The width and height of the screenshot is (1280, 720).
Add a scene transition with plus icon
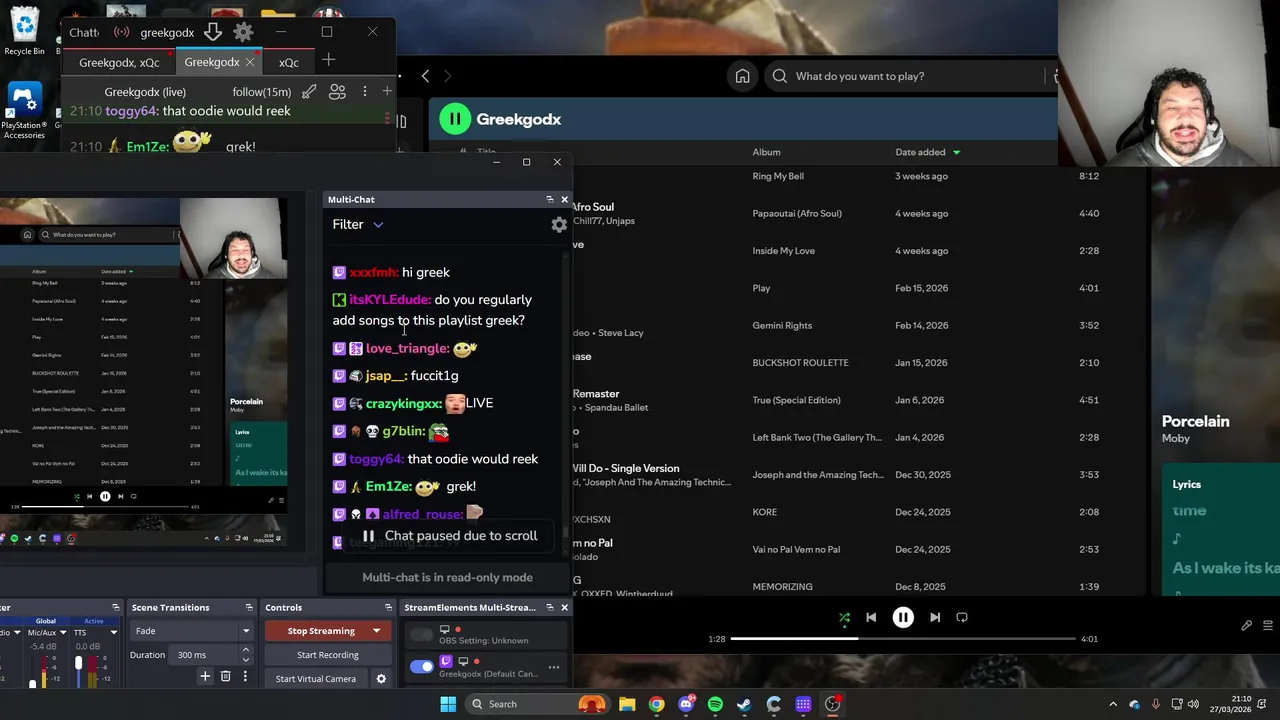(x=205, y=677)
